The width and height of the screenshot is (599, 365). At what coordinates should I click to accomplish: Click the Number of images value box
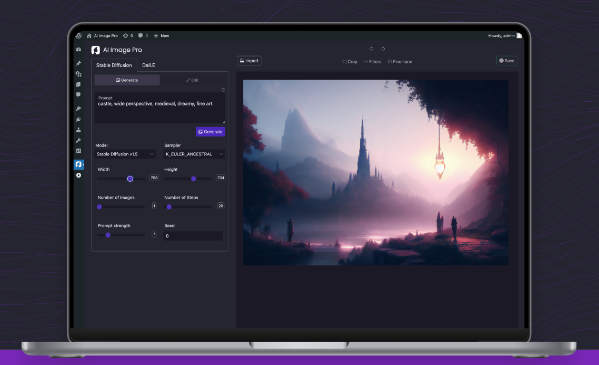(154, 206)
